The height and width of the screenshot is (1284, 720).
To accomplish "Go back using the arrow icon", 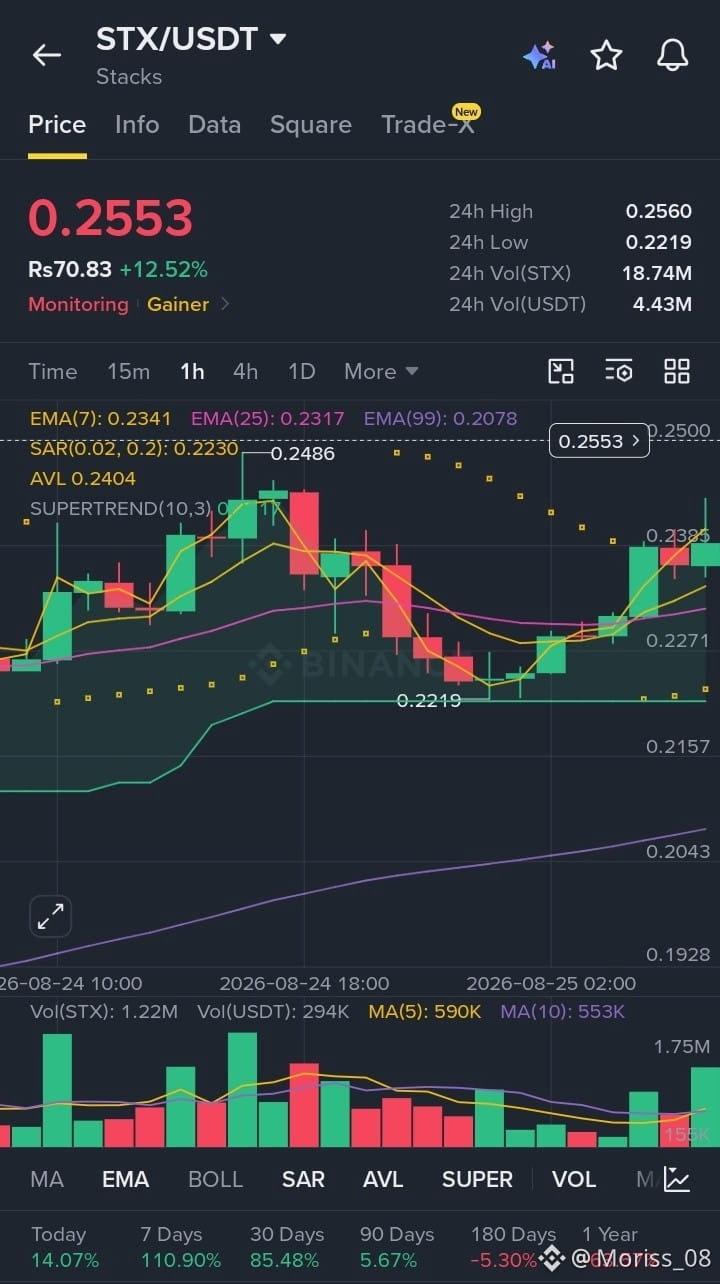I will point(47,55).
